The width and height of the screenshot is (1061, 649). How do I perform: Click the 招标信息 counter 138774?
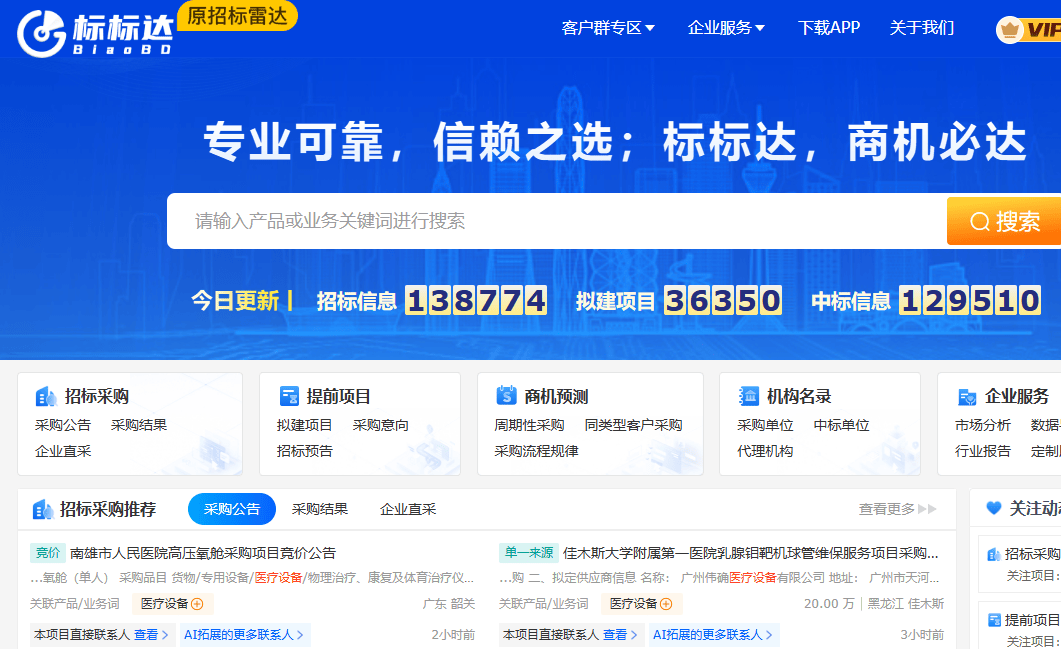tap(476, 300)
